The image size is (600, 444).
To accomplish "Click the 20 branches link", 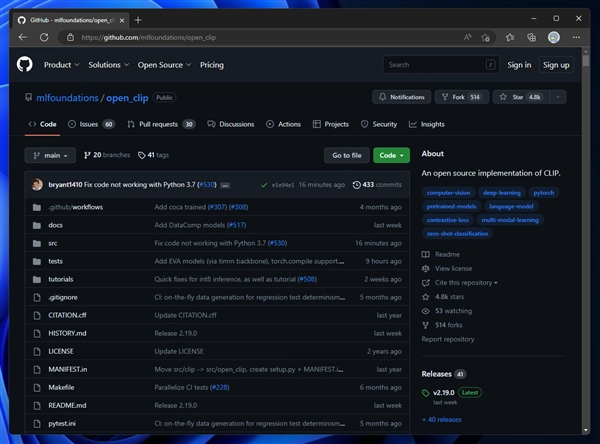I will (x=107, y=155).
